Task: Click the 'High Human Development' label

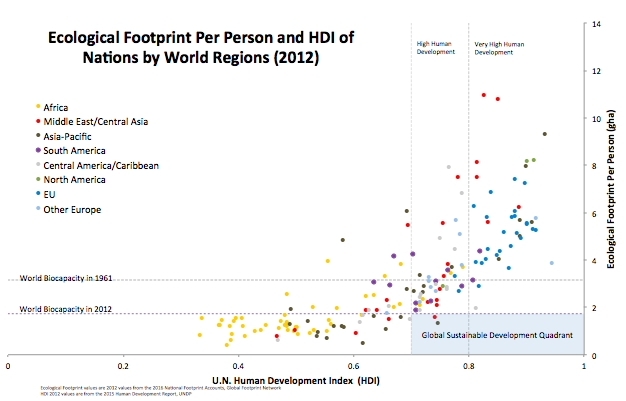Action: point(436,48)
